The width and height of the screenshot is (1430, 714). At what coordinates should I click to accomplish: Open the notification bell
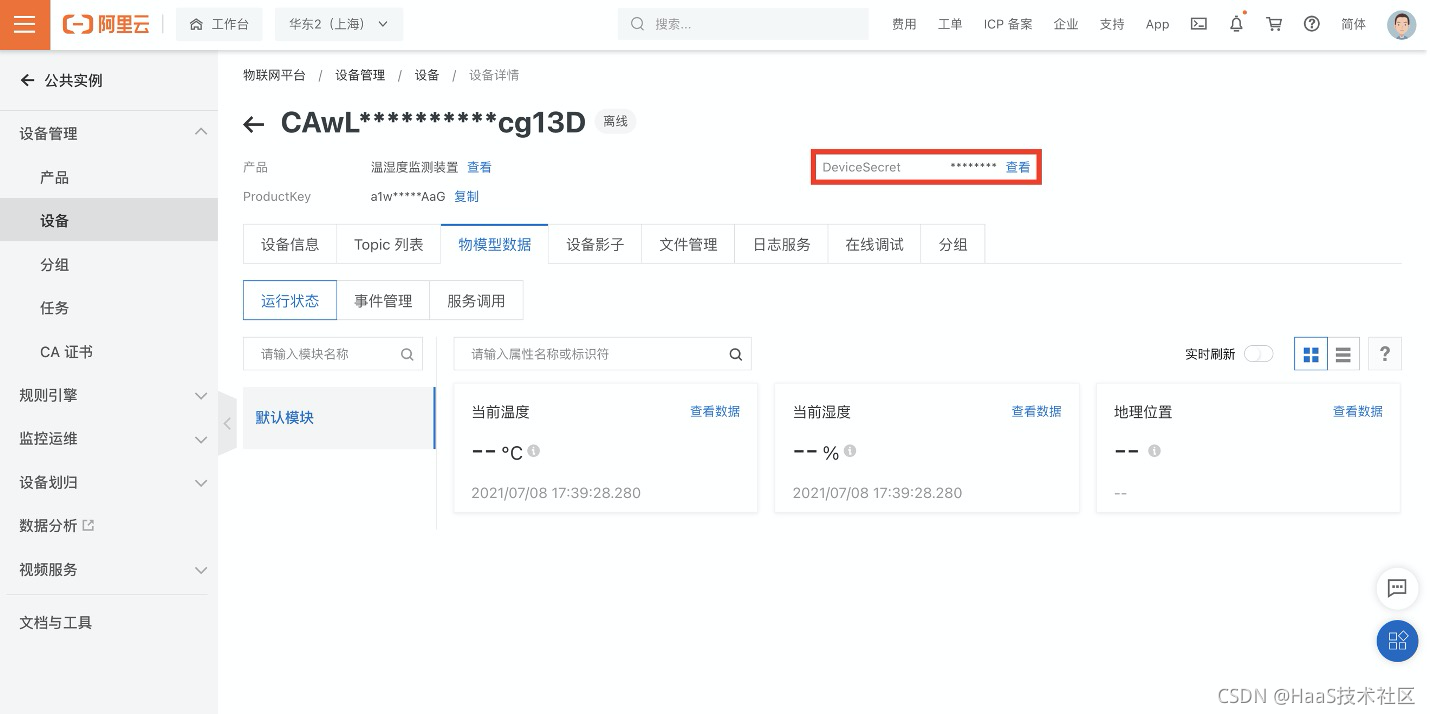coord(1237,23)
